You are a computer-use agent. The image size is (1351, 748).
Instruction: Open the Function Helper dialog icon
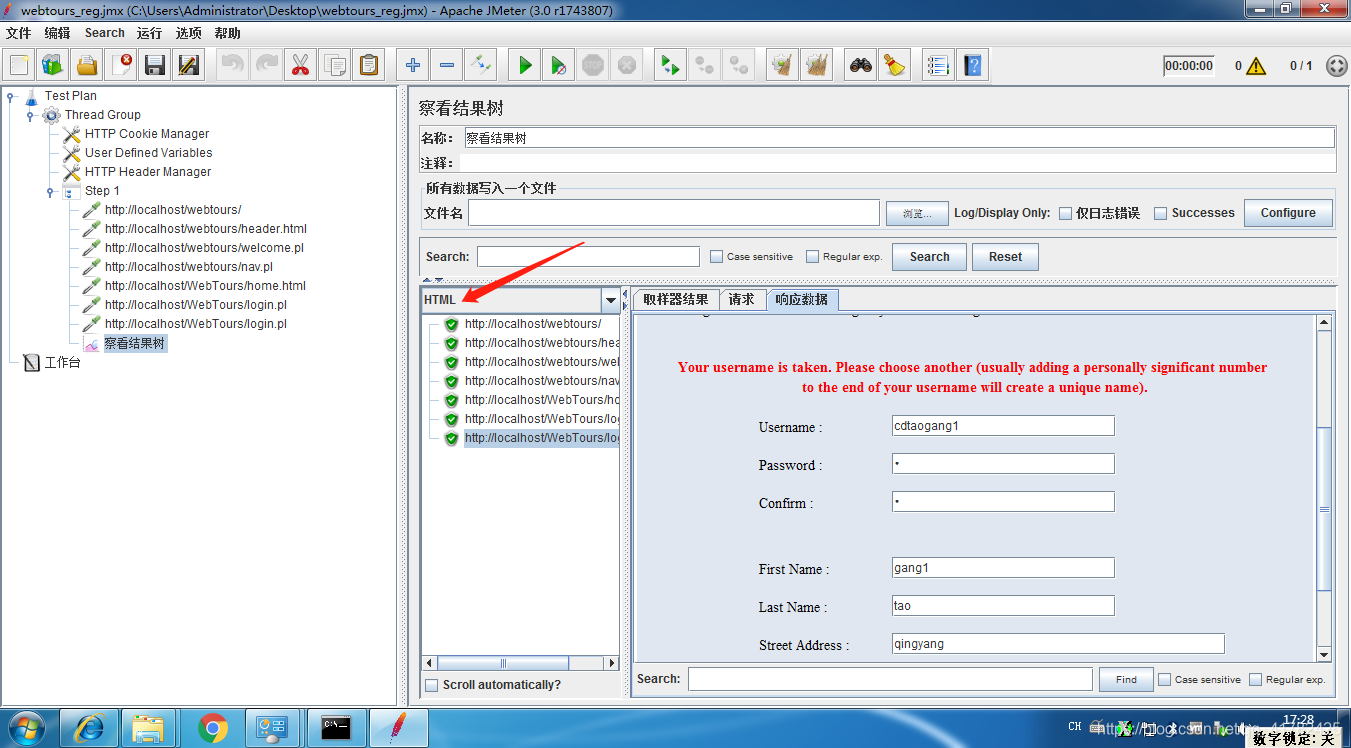click(x=938, y=66)
